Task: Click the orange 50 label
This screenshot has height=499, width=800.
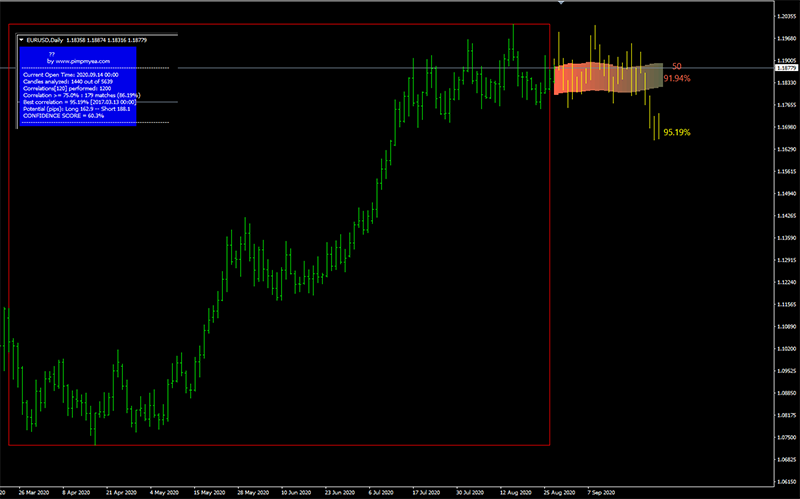Action: coord(676,65)
